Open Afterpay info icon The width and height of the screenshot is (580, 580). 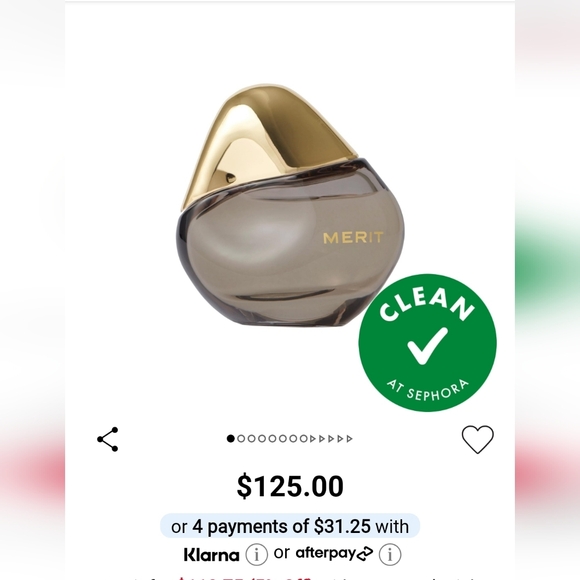(x=390, y=554)
